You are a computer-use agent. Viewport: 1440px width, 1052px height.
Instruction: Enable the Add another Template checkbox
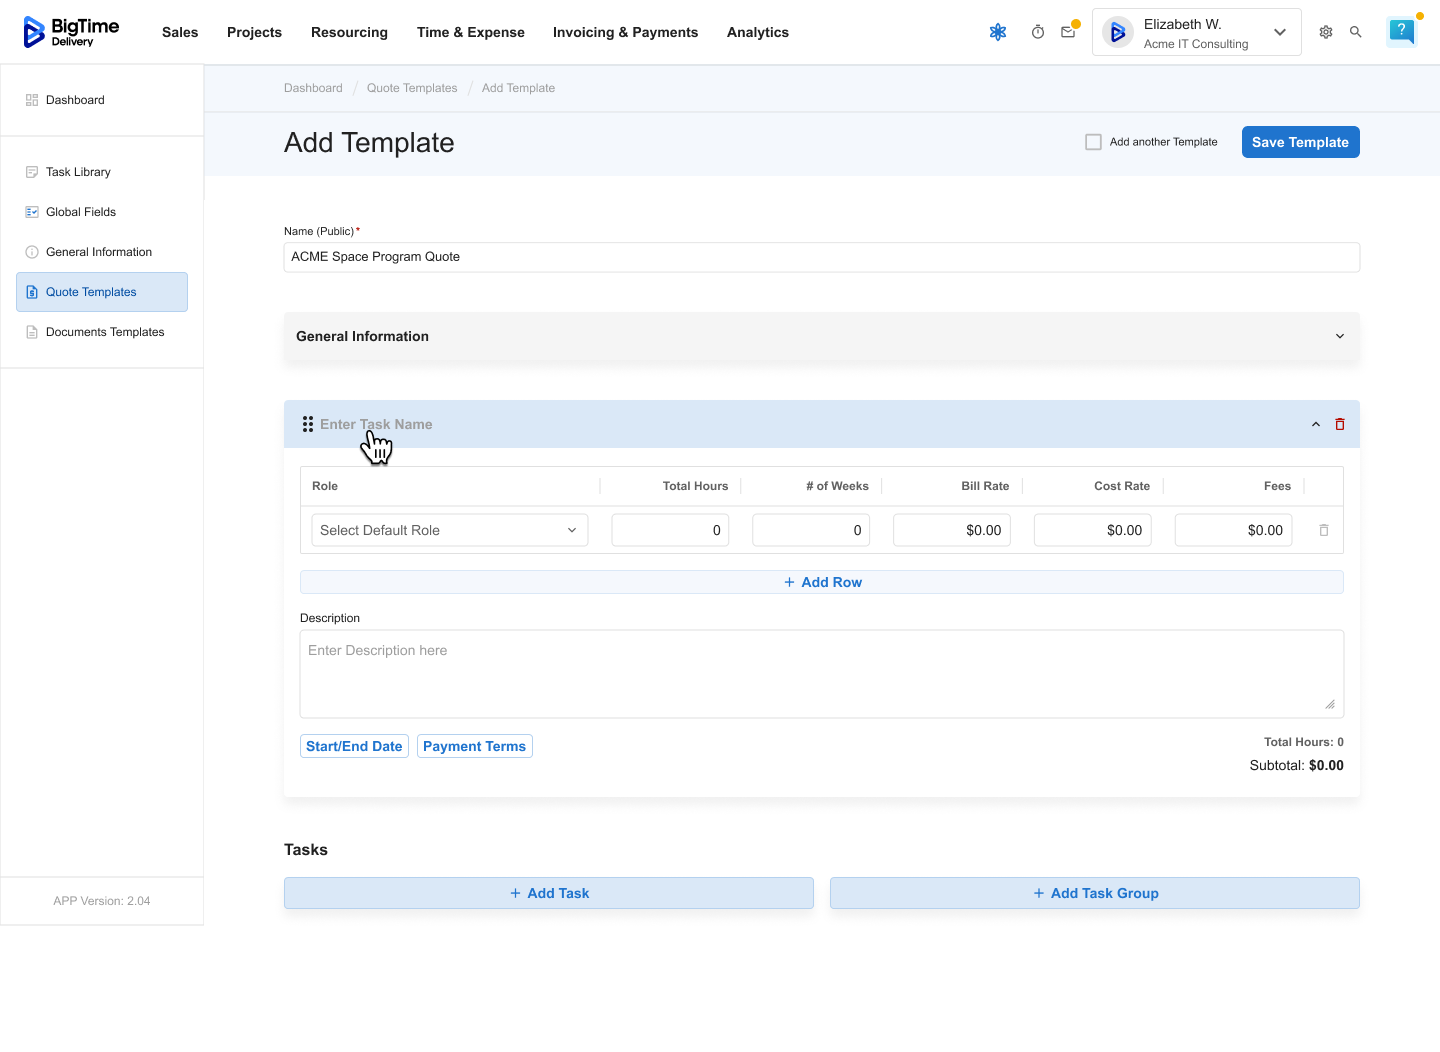(1094, 142)
